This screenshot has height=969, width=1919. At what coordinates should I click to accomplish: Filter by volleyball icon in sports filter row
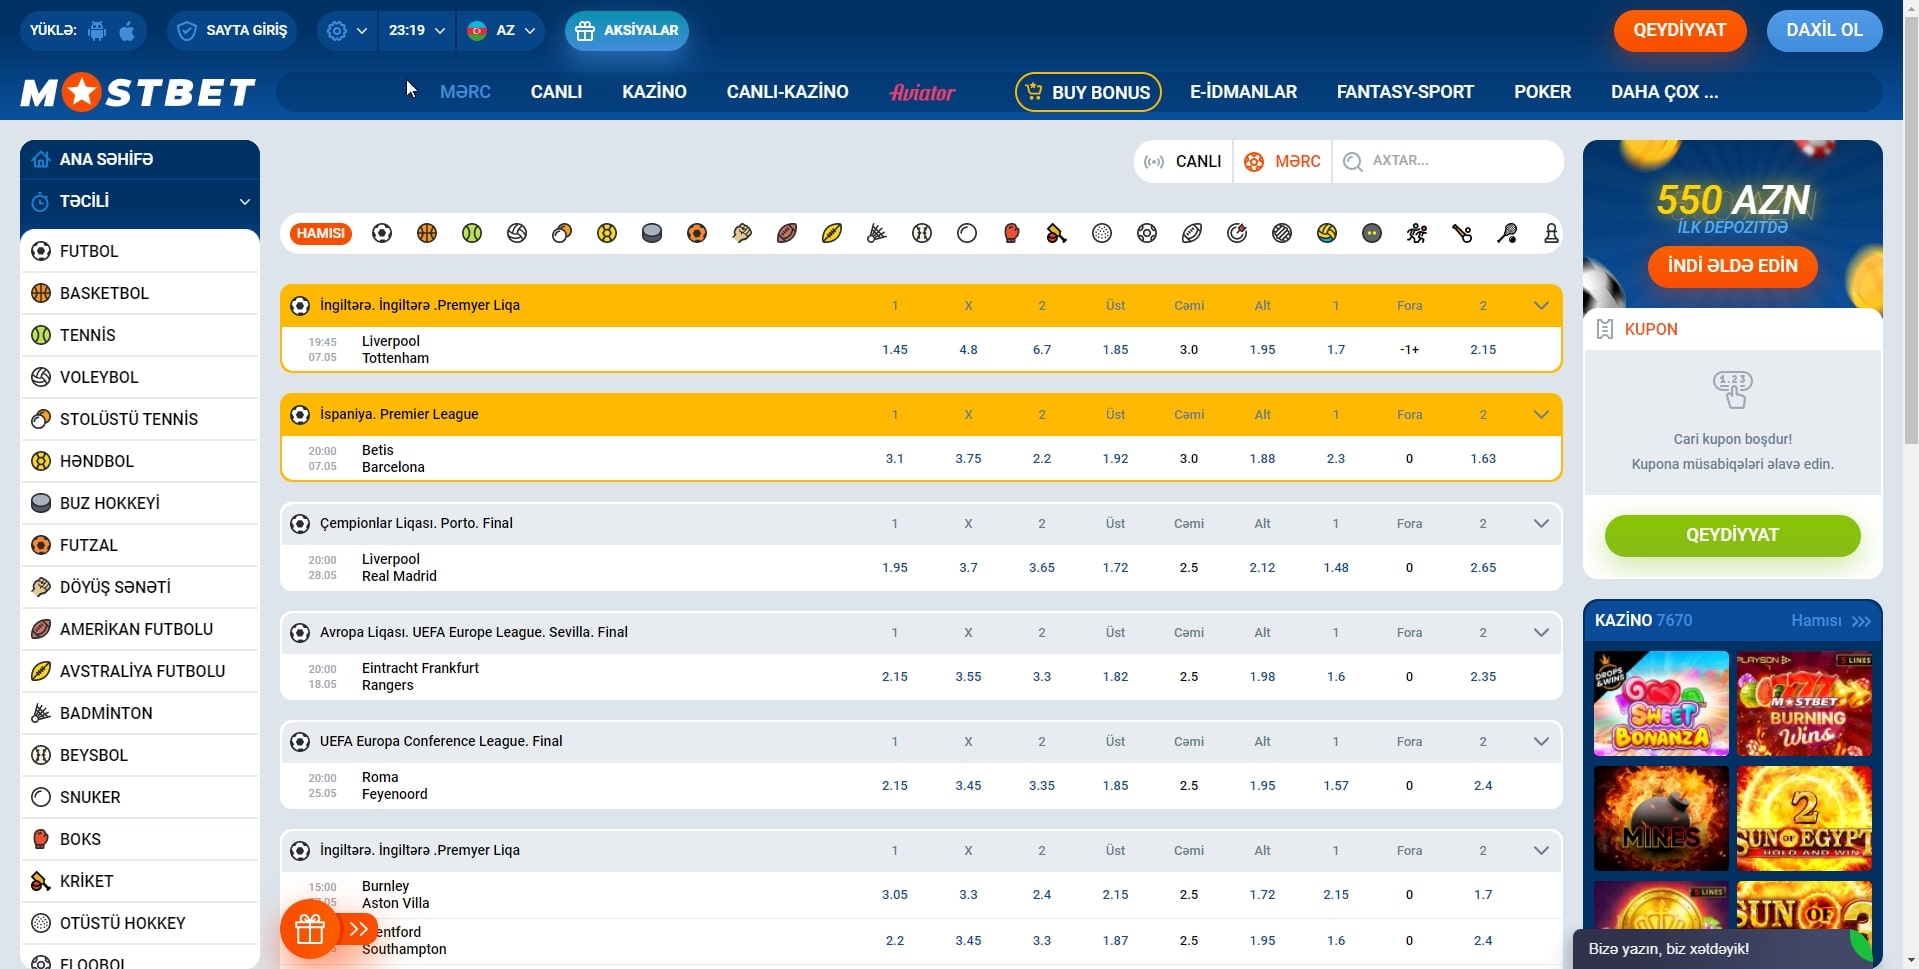(517, 233)
